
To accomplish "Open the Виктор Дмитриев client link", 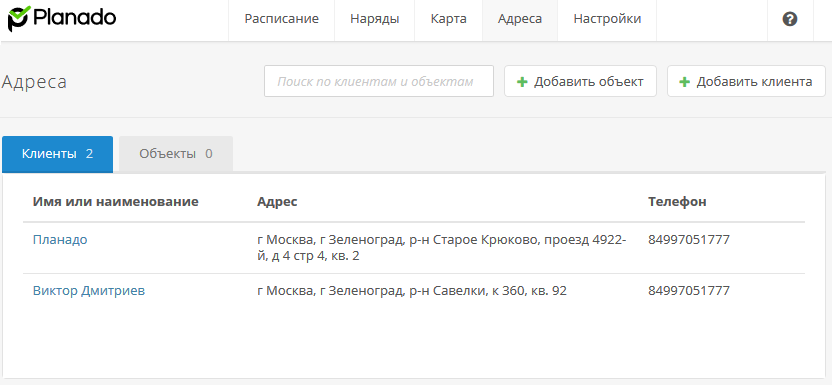I will (89, 291).
